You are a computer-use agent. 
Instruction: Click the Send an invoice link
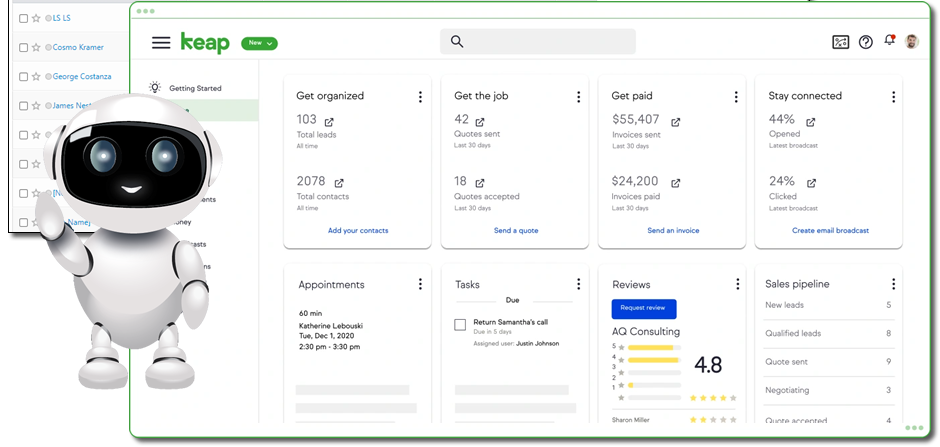[673, 231]
